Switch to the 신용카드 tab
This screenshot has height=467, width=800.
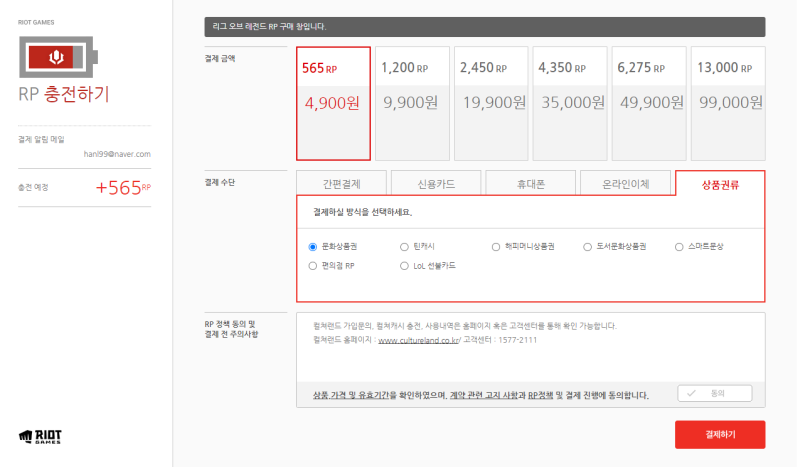[436, 183]
